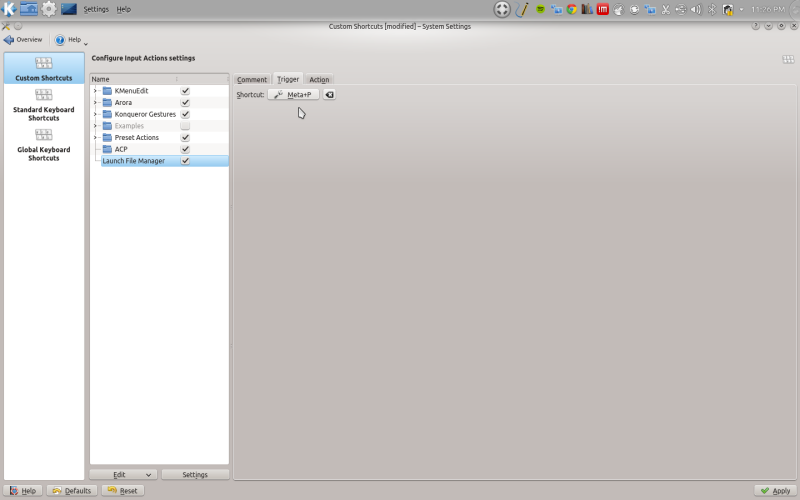Click the books tray icon
Screen dimensions: 800x500
click(587, 9)
